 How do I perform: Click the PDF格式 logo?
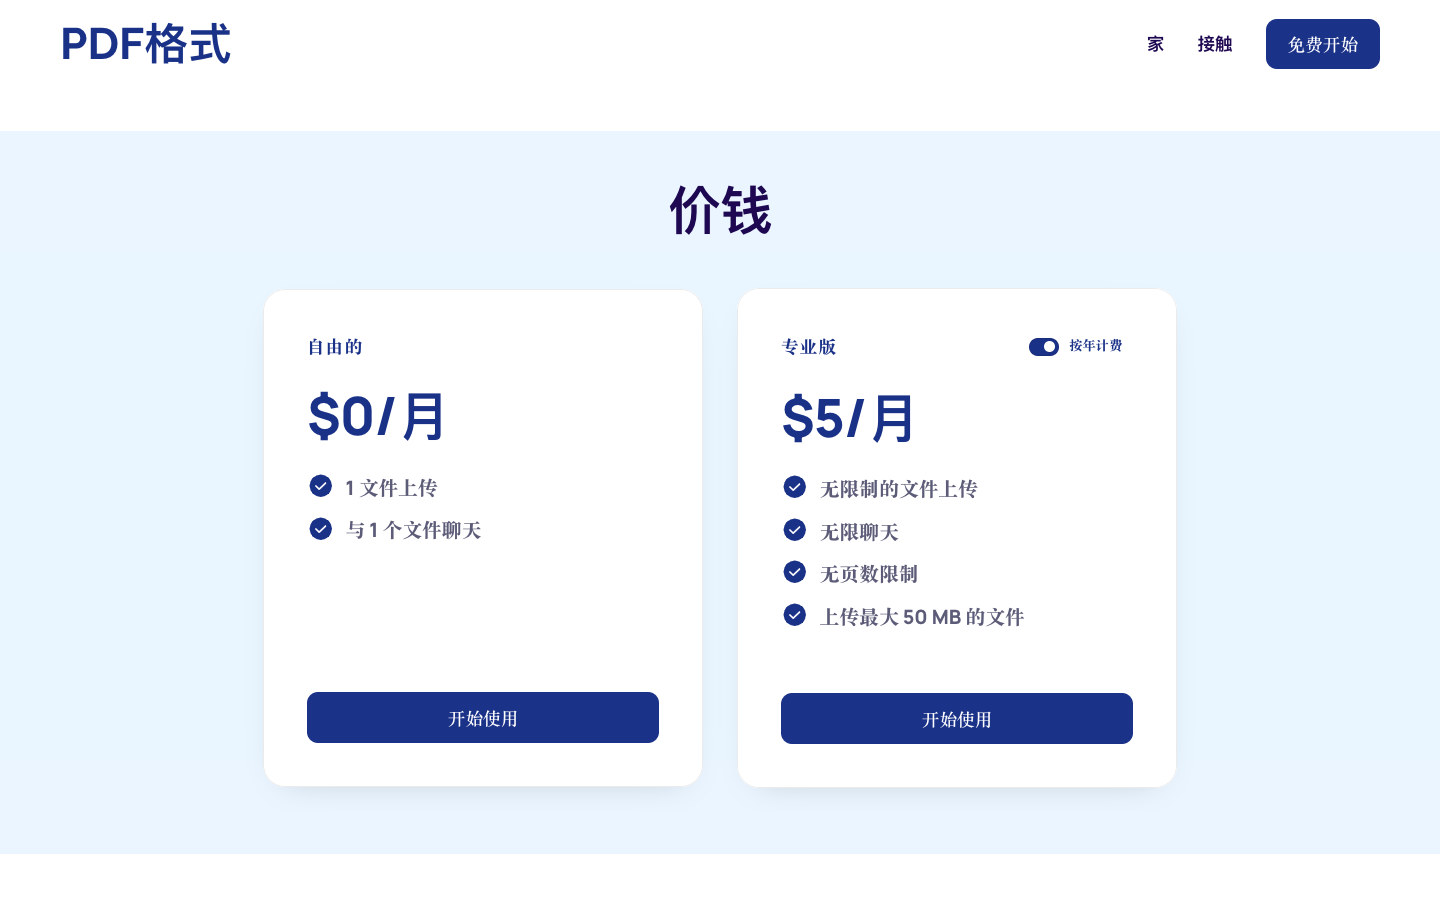pyautogui.click(x=146, y=44)
